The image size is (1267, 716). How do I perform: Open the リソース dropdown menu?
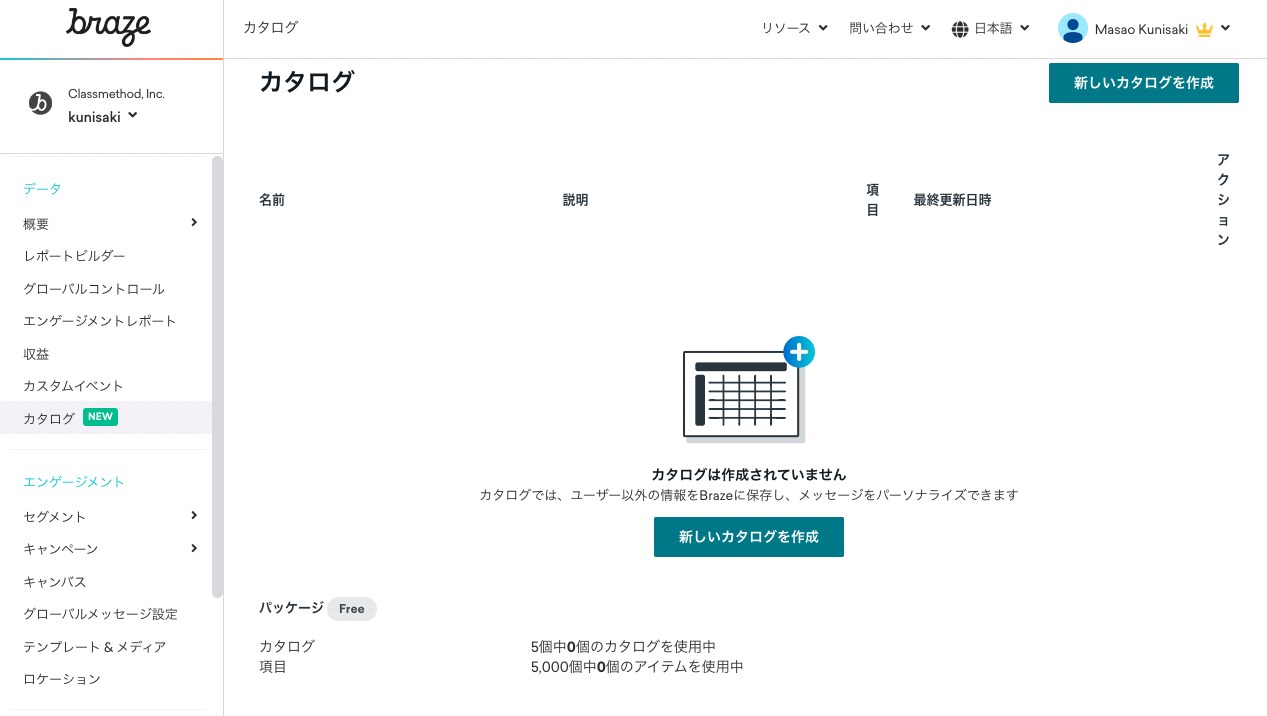794,28
